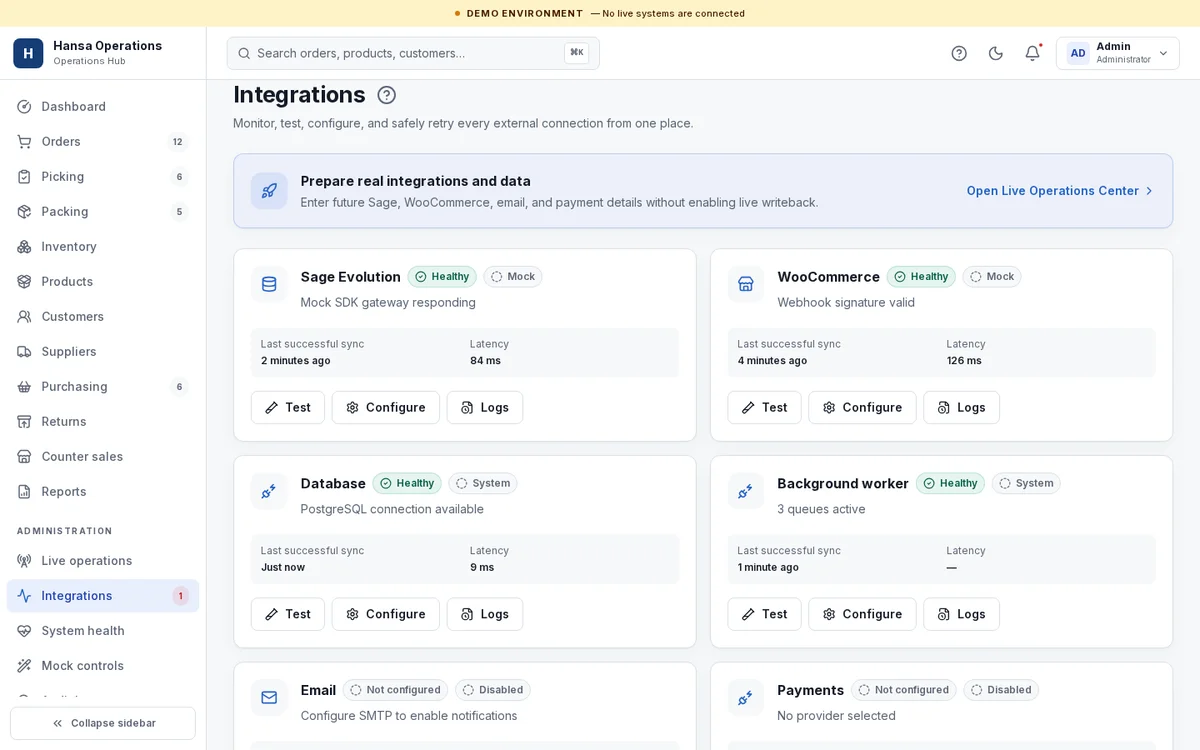This screenshot has width=1200, height=750.
Task: Click the WooCommerce store icon
Action: coord(745,284)
